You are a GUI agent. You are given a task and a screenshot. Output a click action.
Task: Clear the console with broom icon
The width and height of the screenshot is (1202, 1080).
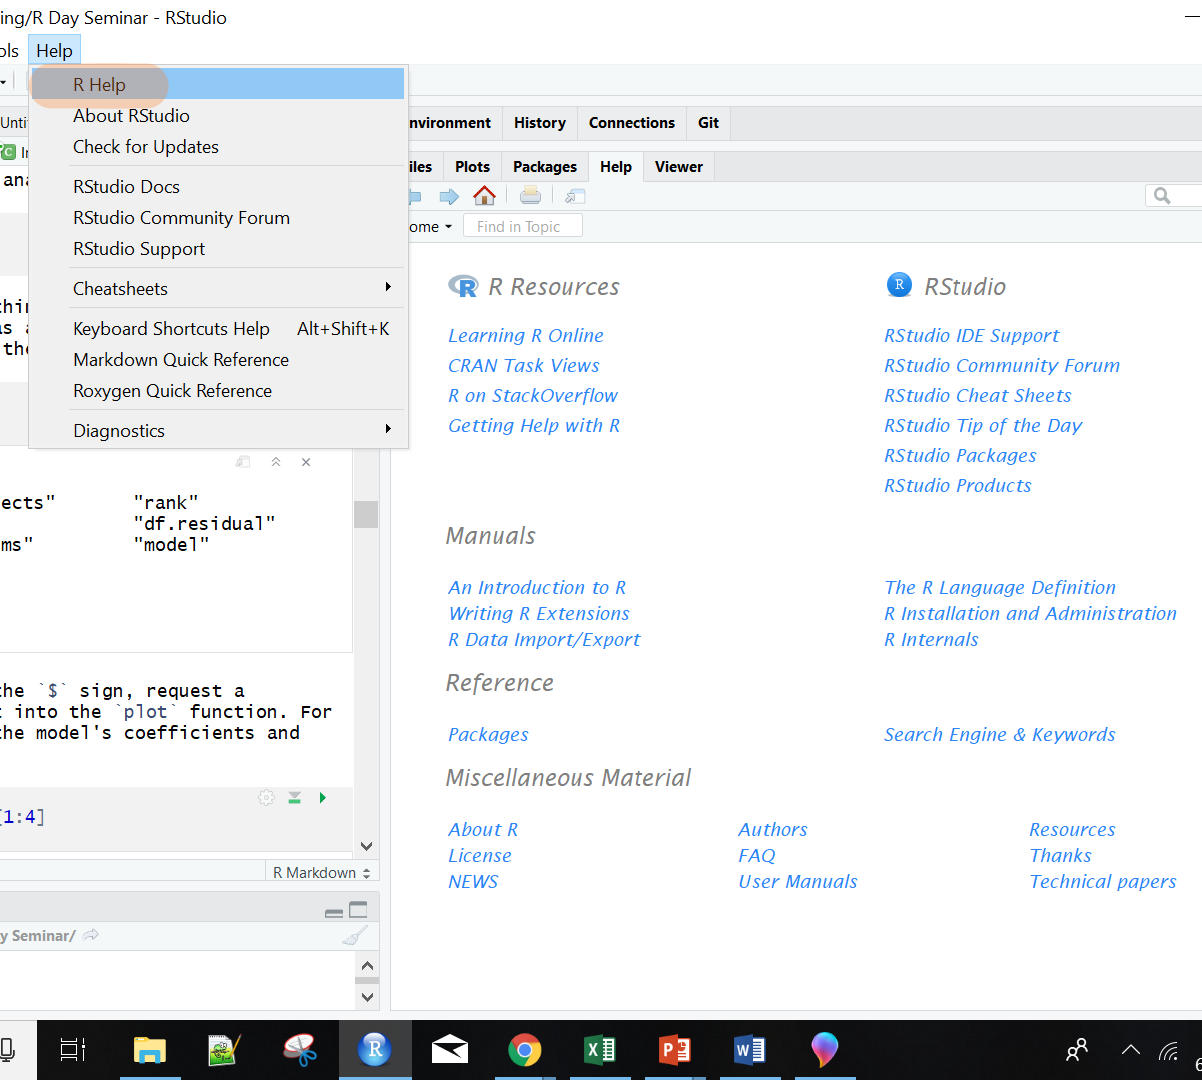355,936
